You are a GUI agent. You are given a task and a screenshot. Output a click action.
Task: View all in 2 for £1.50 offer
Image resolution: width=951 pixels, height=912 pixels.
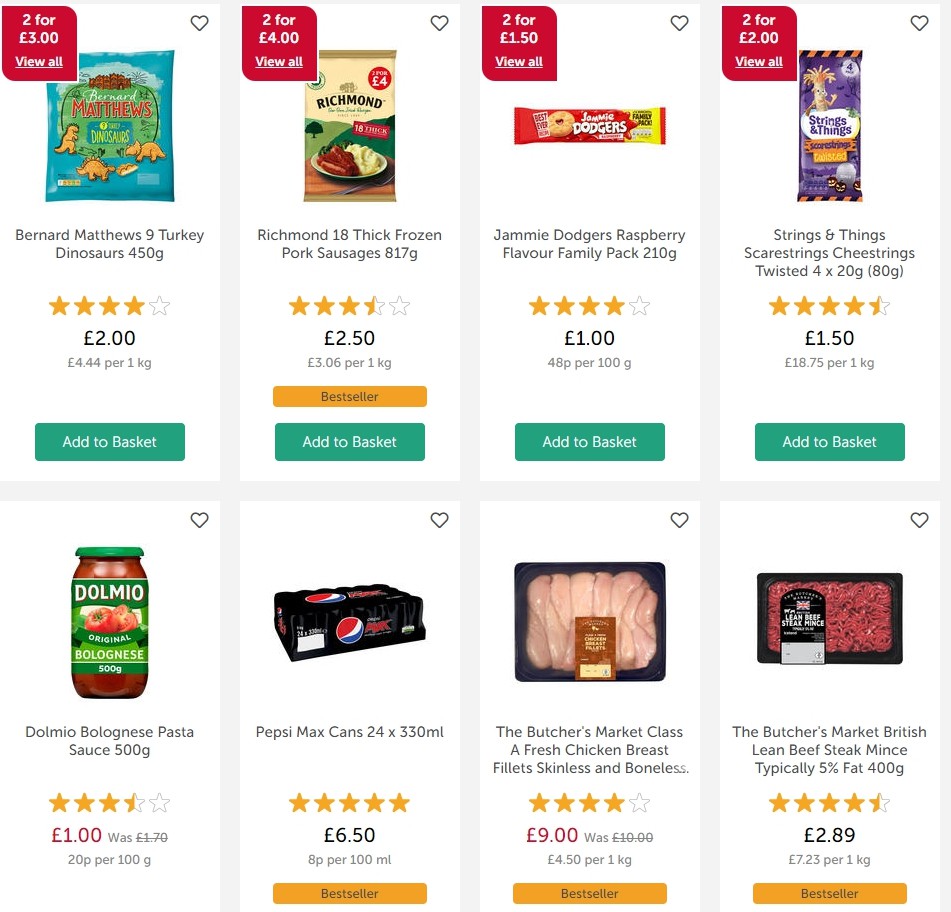pyautogui.click(x=519, y=61)
